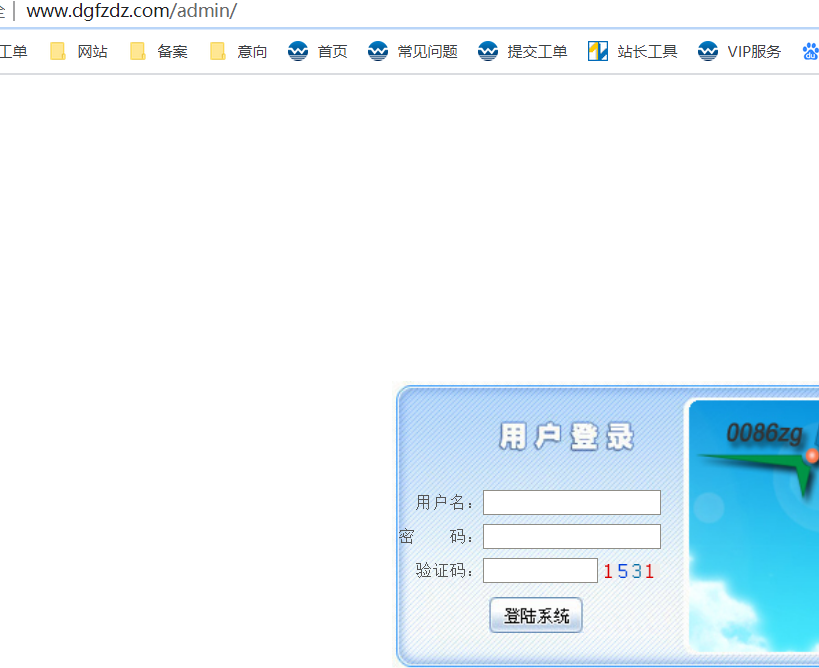Open the 站长工具 bookmark
This screenshot has height=668, width=819.
(x=633, y=52)
